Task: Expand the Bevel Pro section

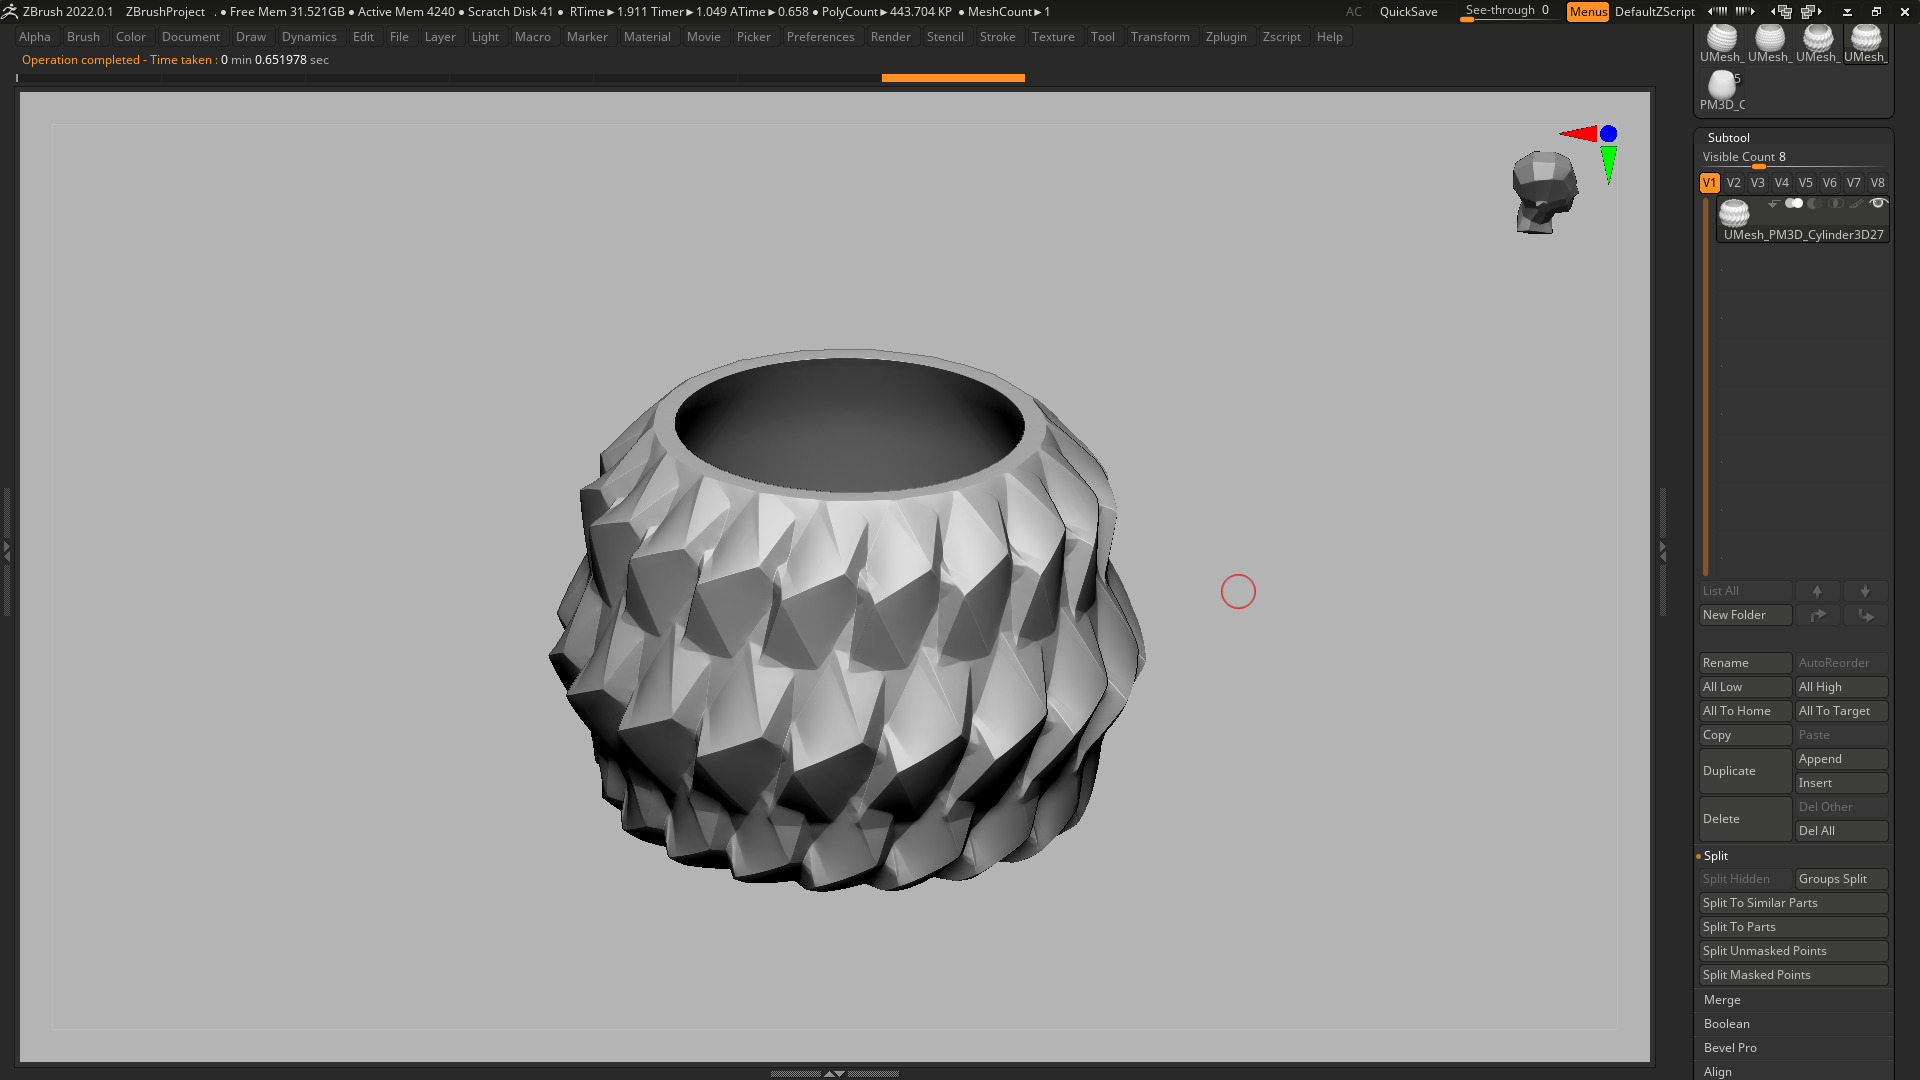Action: 1730,1048
